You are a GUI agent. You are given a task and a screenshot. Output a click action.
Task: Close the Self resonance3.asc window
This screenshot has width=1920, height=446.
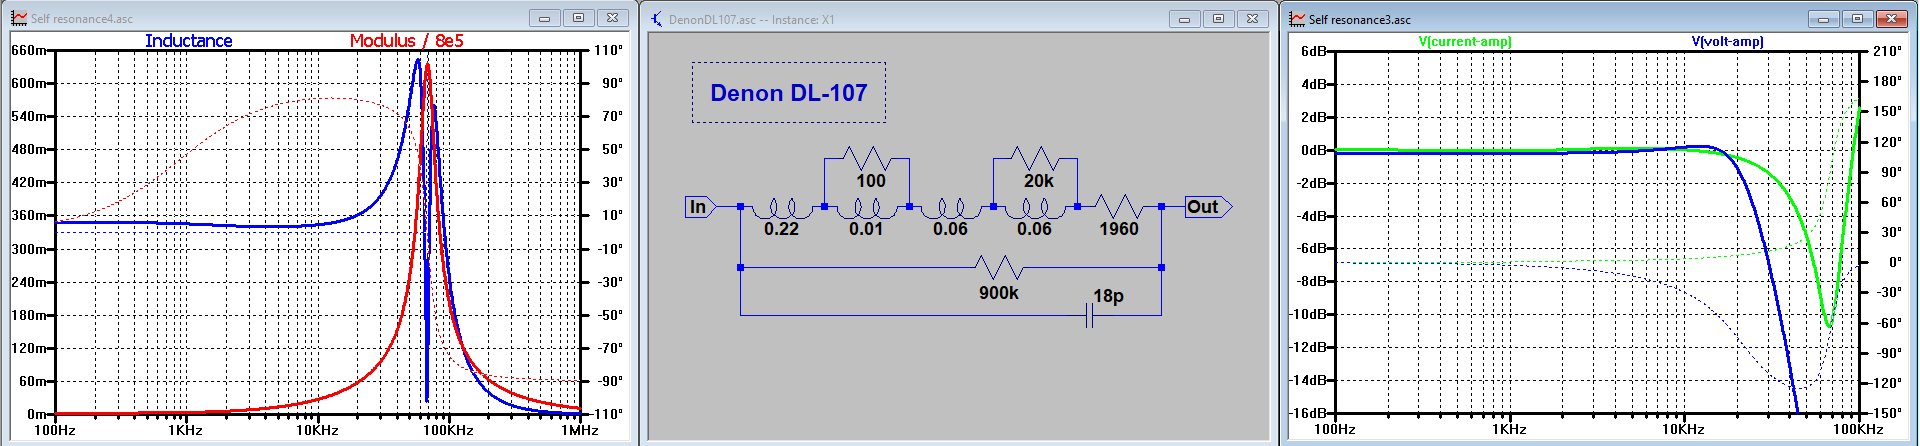pos(1892,19)
